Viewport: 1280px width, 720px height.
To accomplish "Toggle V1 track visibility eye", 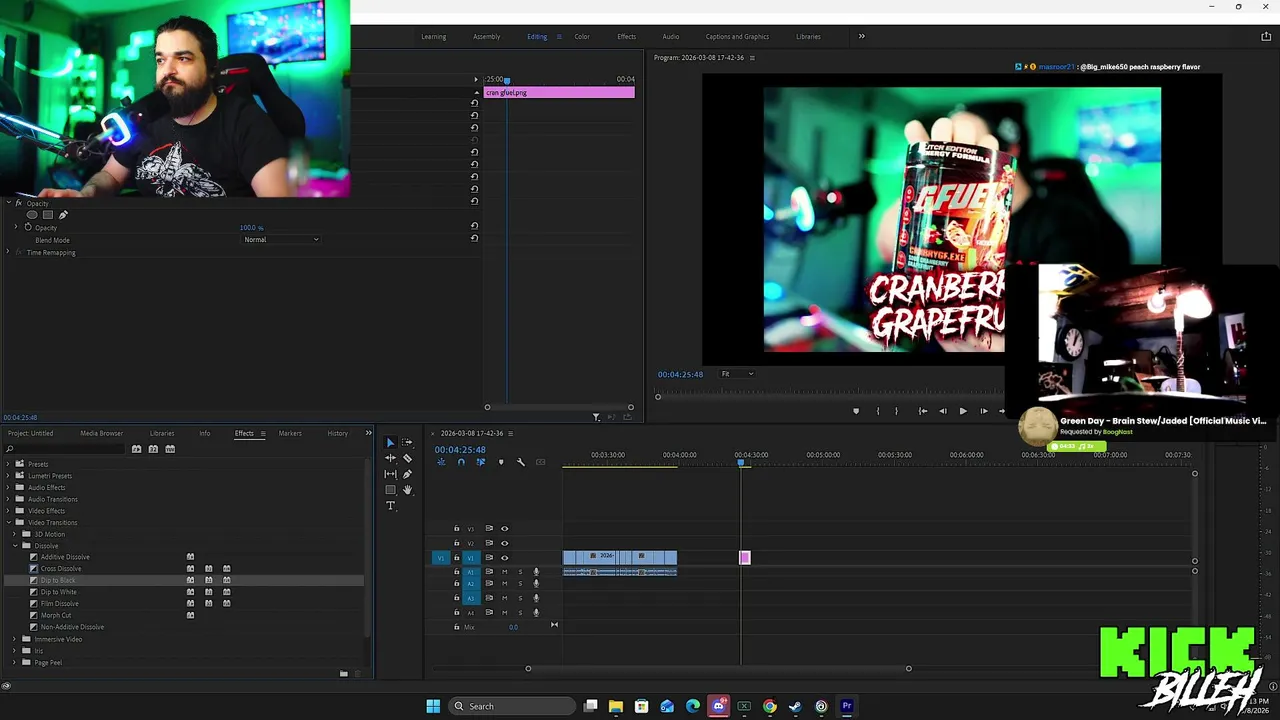I will coord(504,558).
